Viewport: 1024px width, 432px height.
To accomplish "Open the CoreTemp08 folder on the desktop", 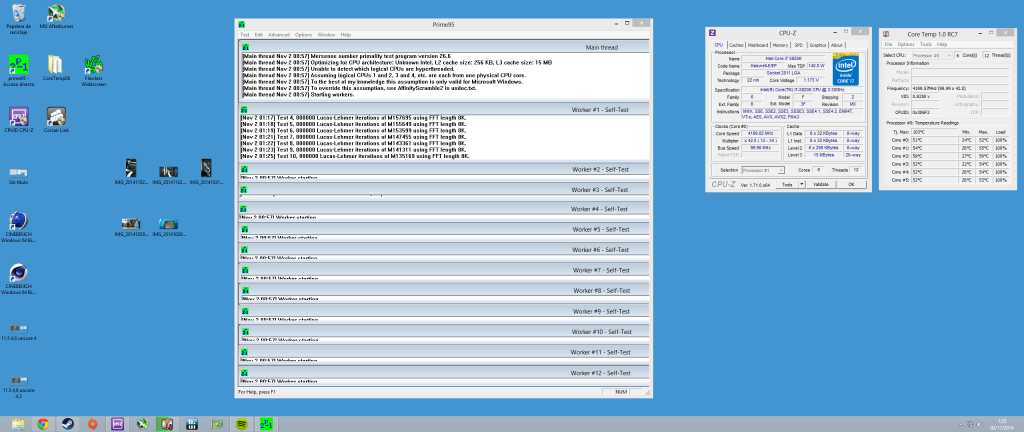I will pyautogui.click(x=56, y=68).
